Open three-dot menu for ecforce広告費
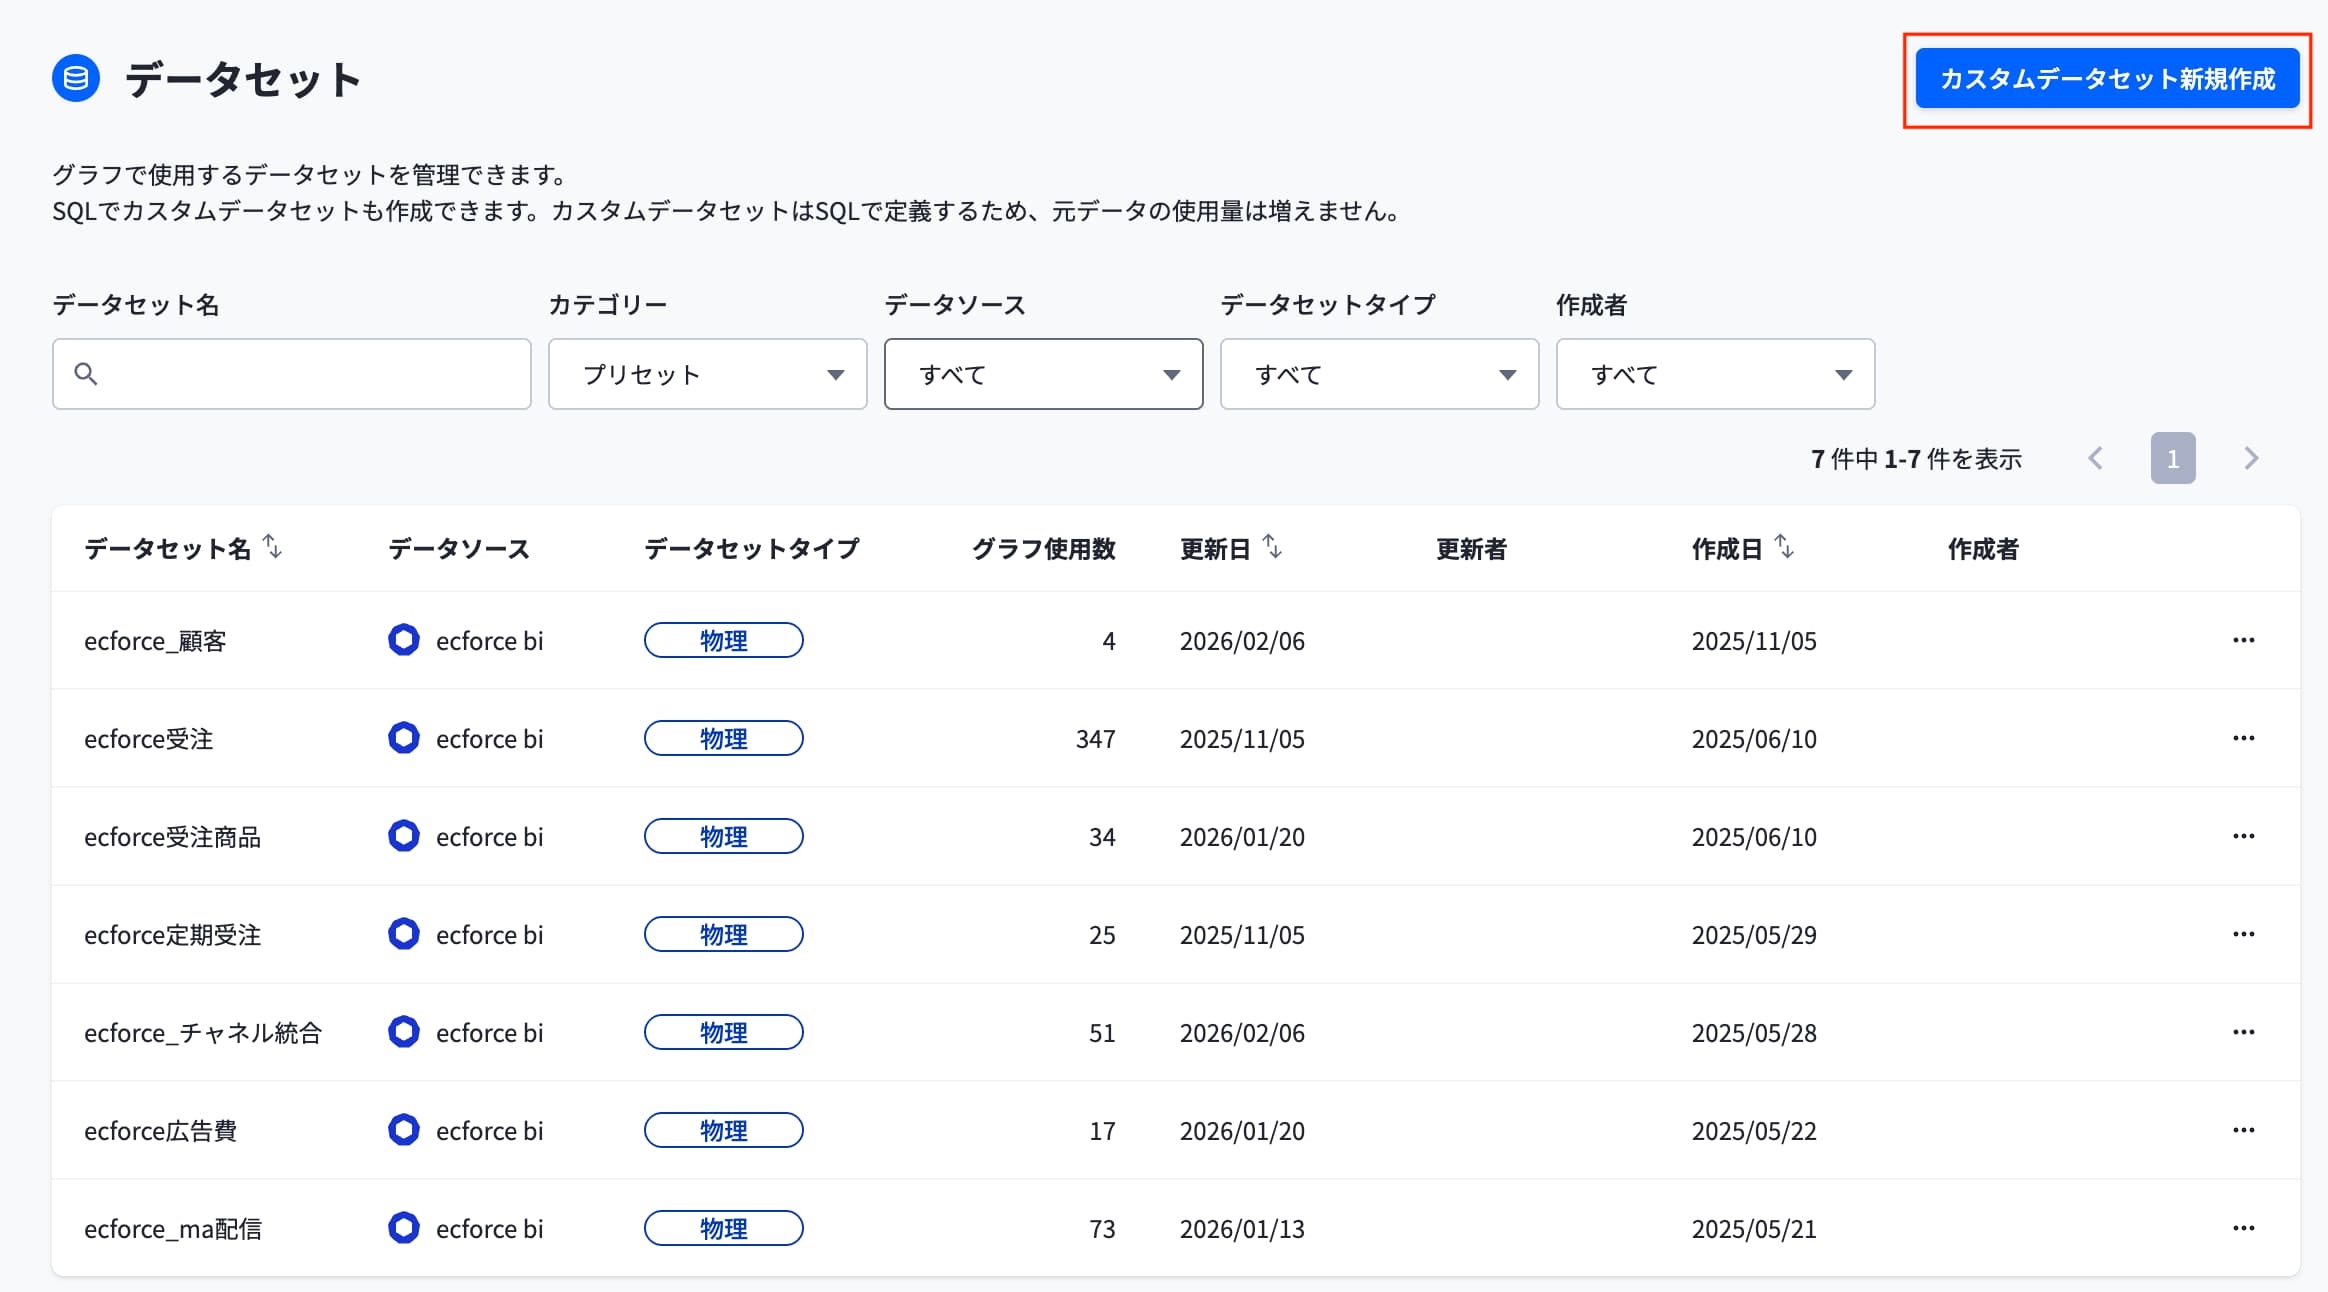This screenshot has height=1292, width=2328. coord(2243,1130)
